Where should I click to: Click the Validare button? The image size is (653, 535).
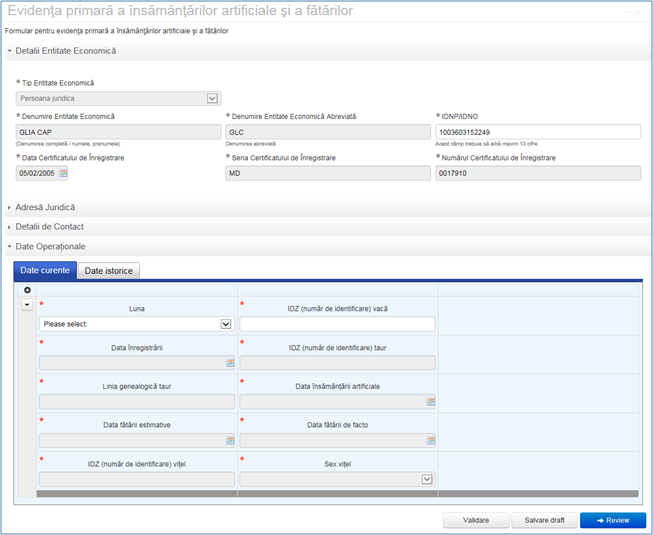pyautogui.click(x=475, y=520)
